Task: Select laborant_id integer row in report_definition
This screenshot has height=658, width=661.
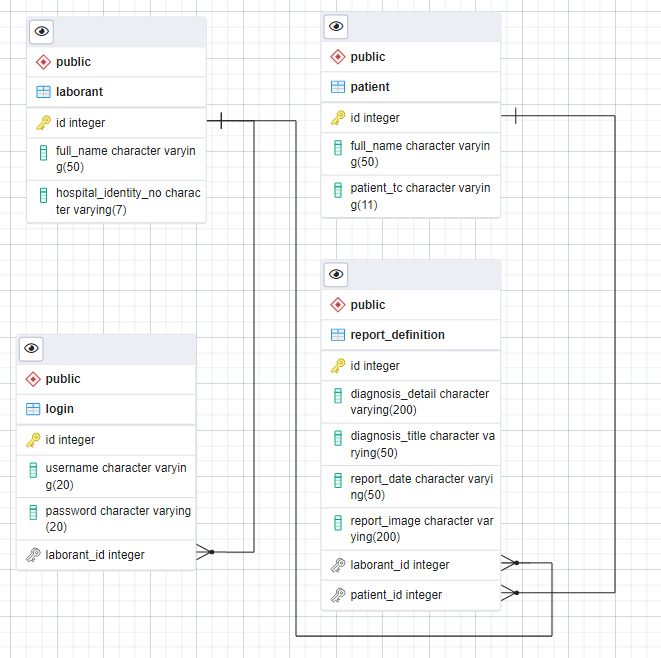Action: tap(411, 565)
